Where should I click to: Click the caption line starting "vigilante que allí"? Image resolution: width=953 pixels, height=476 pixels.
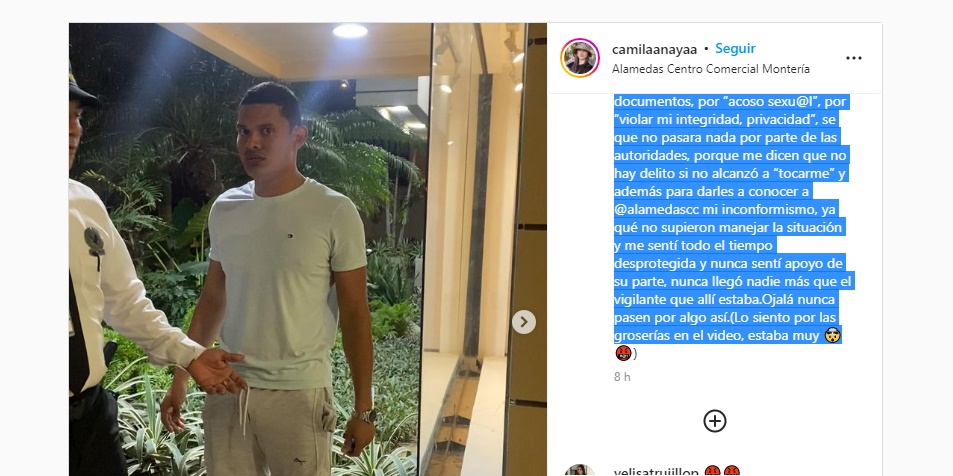click(x=724, y=300)
